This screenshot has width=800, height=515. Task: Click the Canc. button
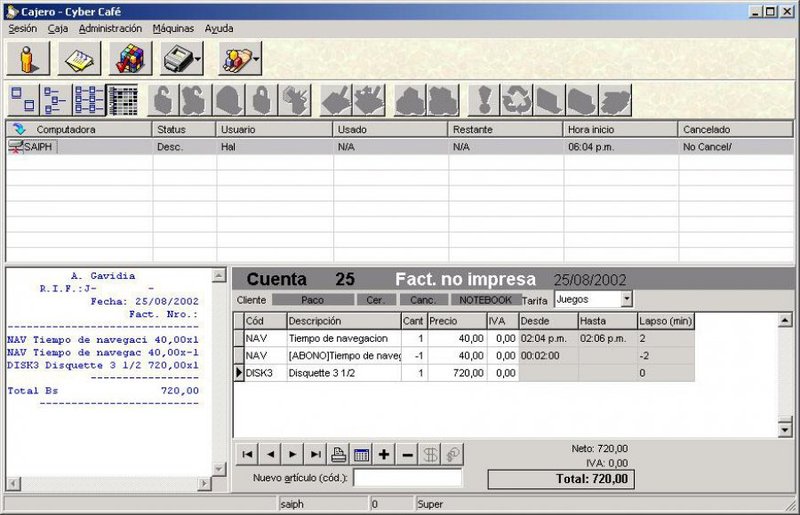(x=423, y=300)
